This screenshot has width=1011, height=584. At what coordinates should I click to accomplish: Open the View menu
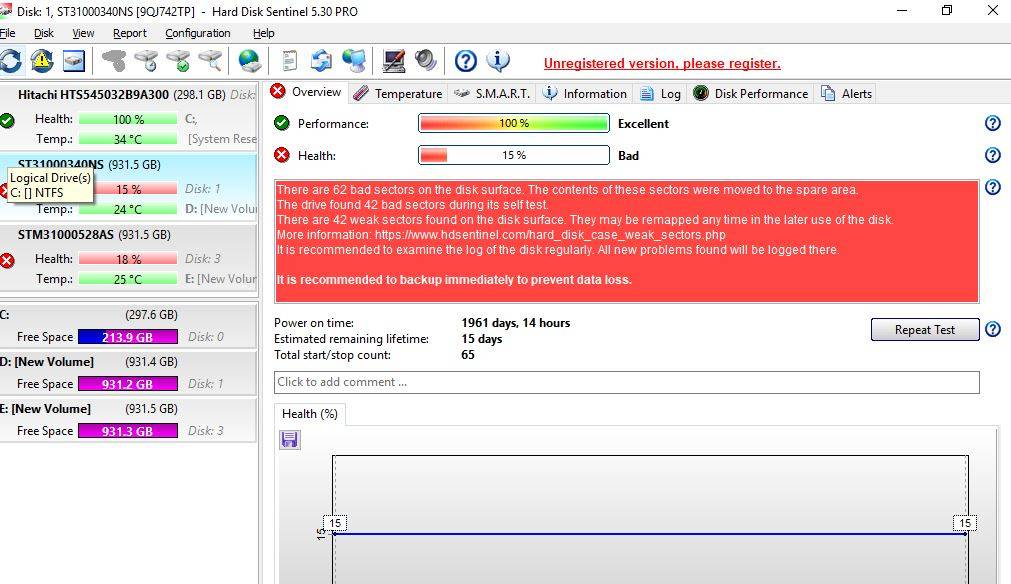[x=83, y=33]
